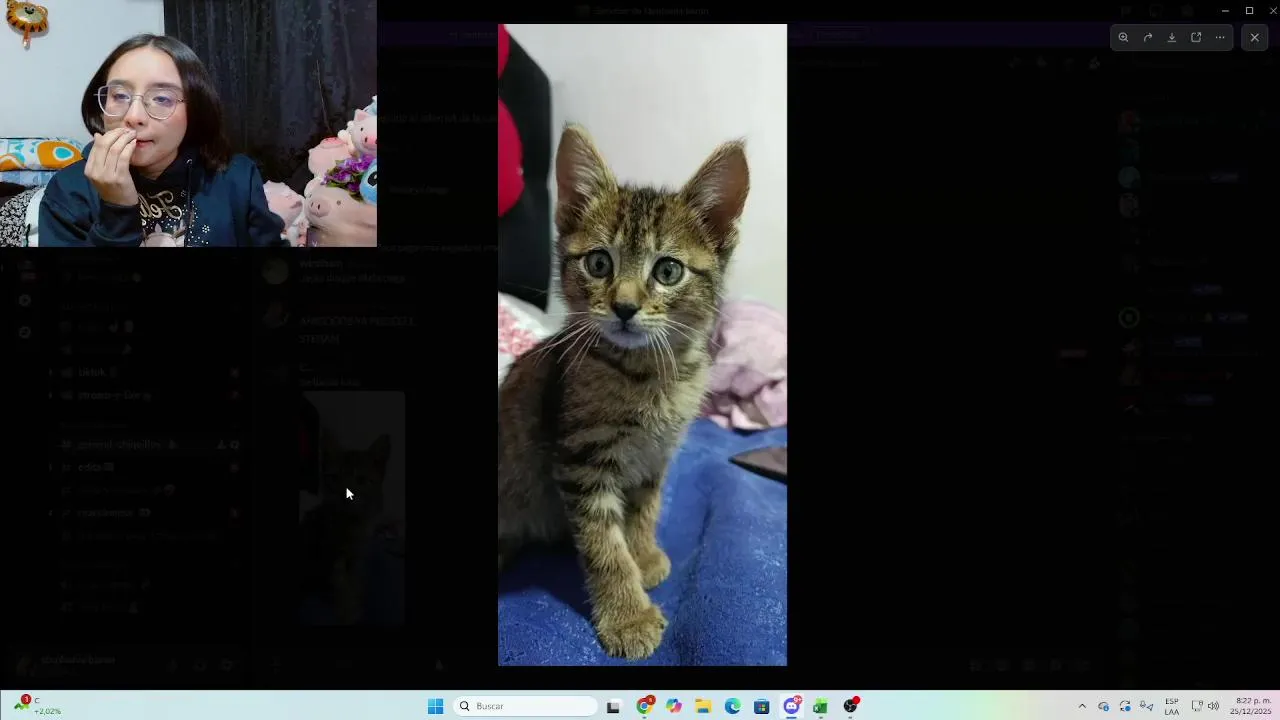
Task: Open Microsoft Store from taskbar
Action: pyautogui.click(x=761, y=706)
